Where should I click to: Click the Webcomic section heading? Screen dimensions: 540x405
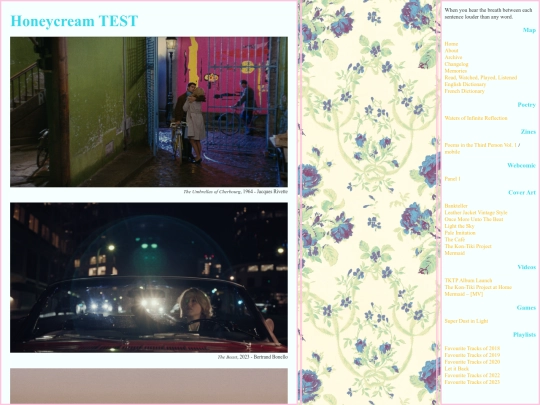tap(521, 165)
